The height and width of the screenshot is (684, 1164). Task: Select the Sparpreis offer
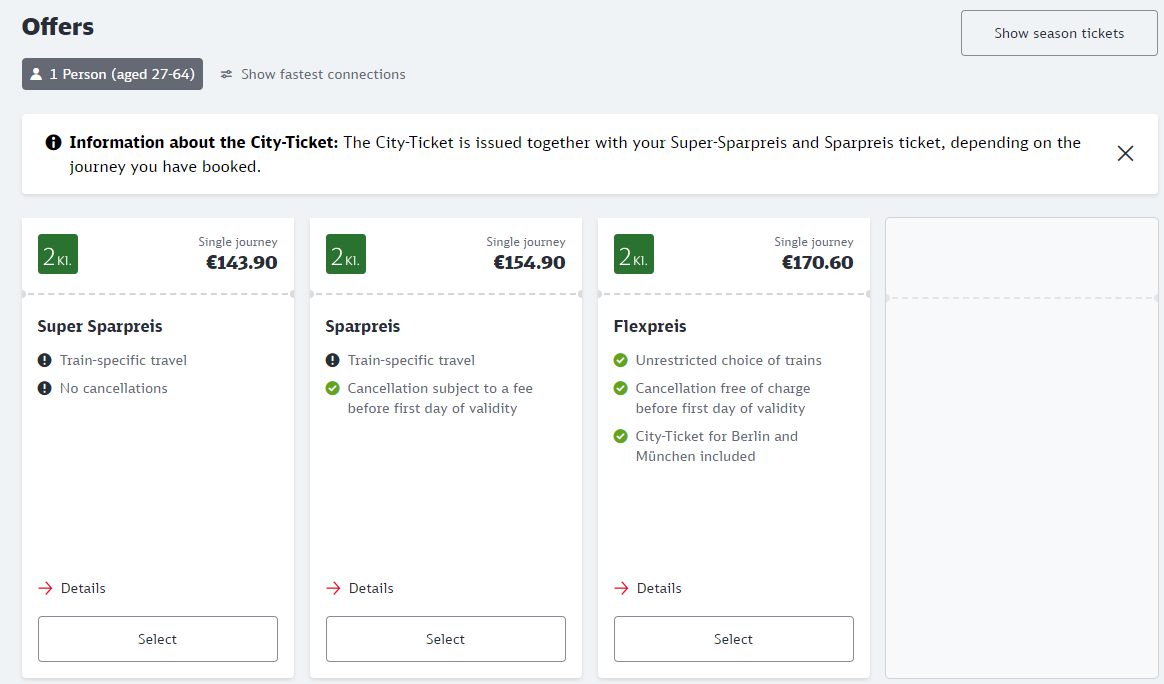click(x=445, y=639)
